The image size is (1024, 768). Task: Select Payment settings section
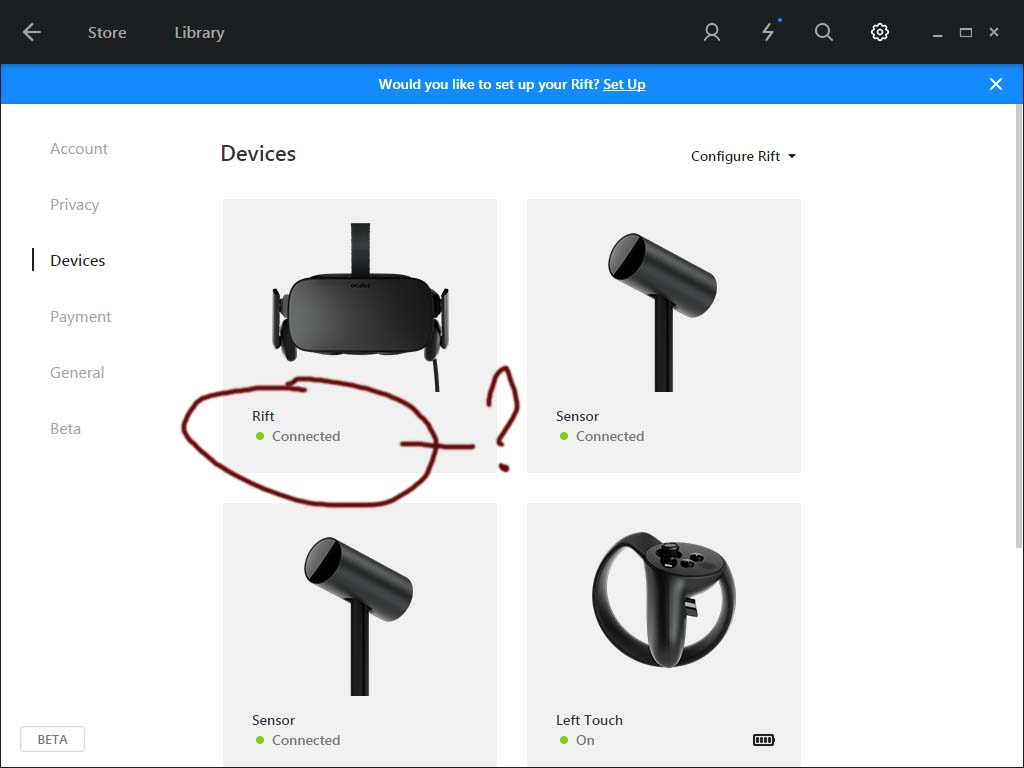[81, 317]
